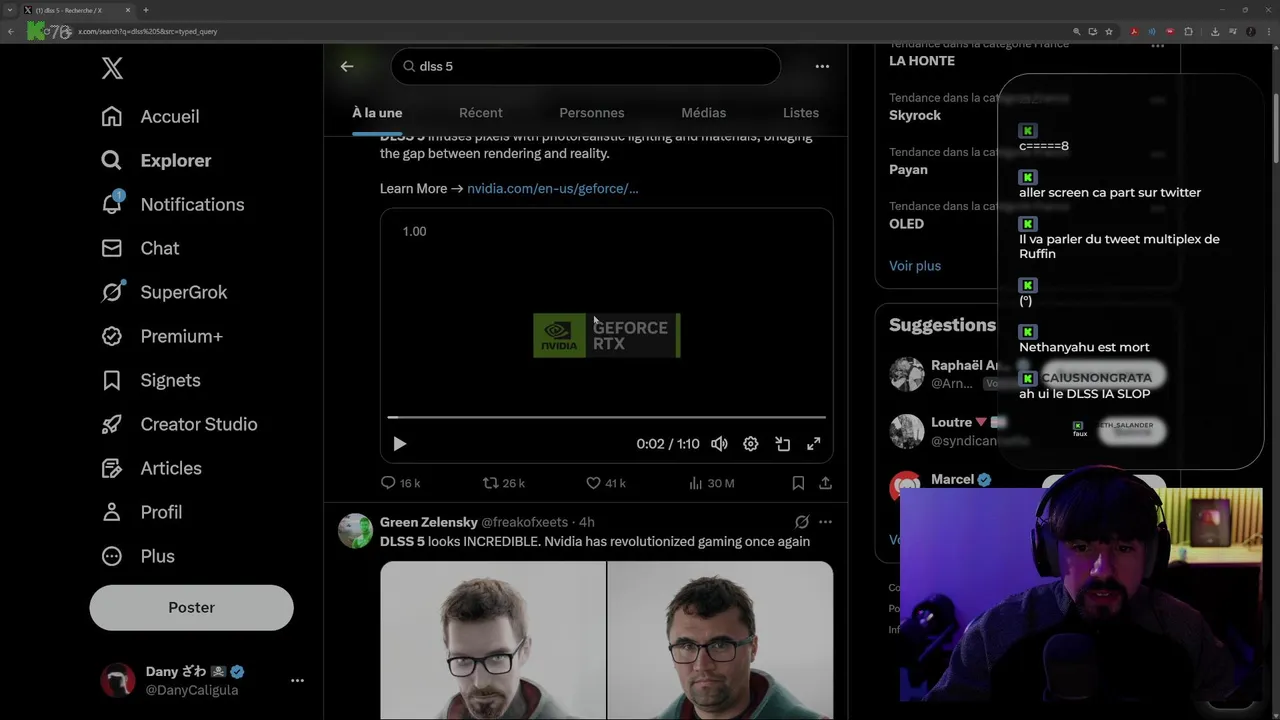Open Chat in the sidebar
Screen dimensions: 1280x720
coord(140,248)
